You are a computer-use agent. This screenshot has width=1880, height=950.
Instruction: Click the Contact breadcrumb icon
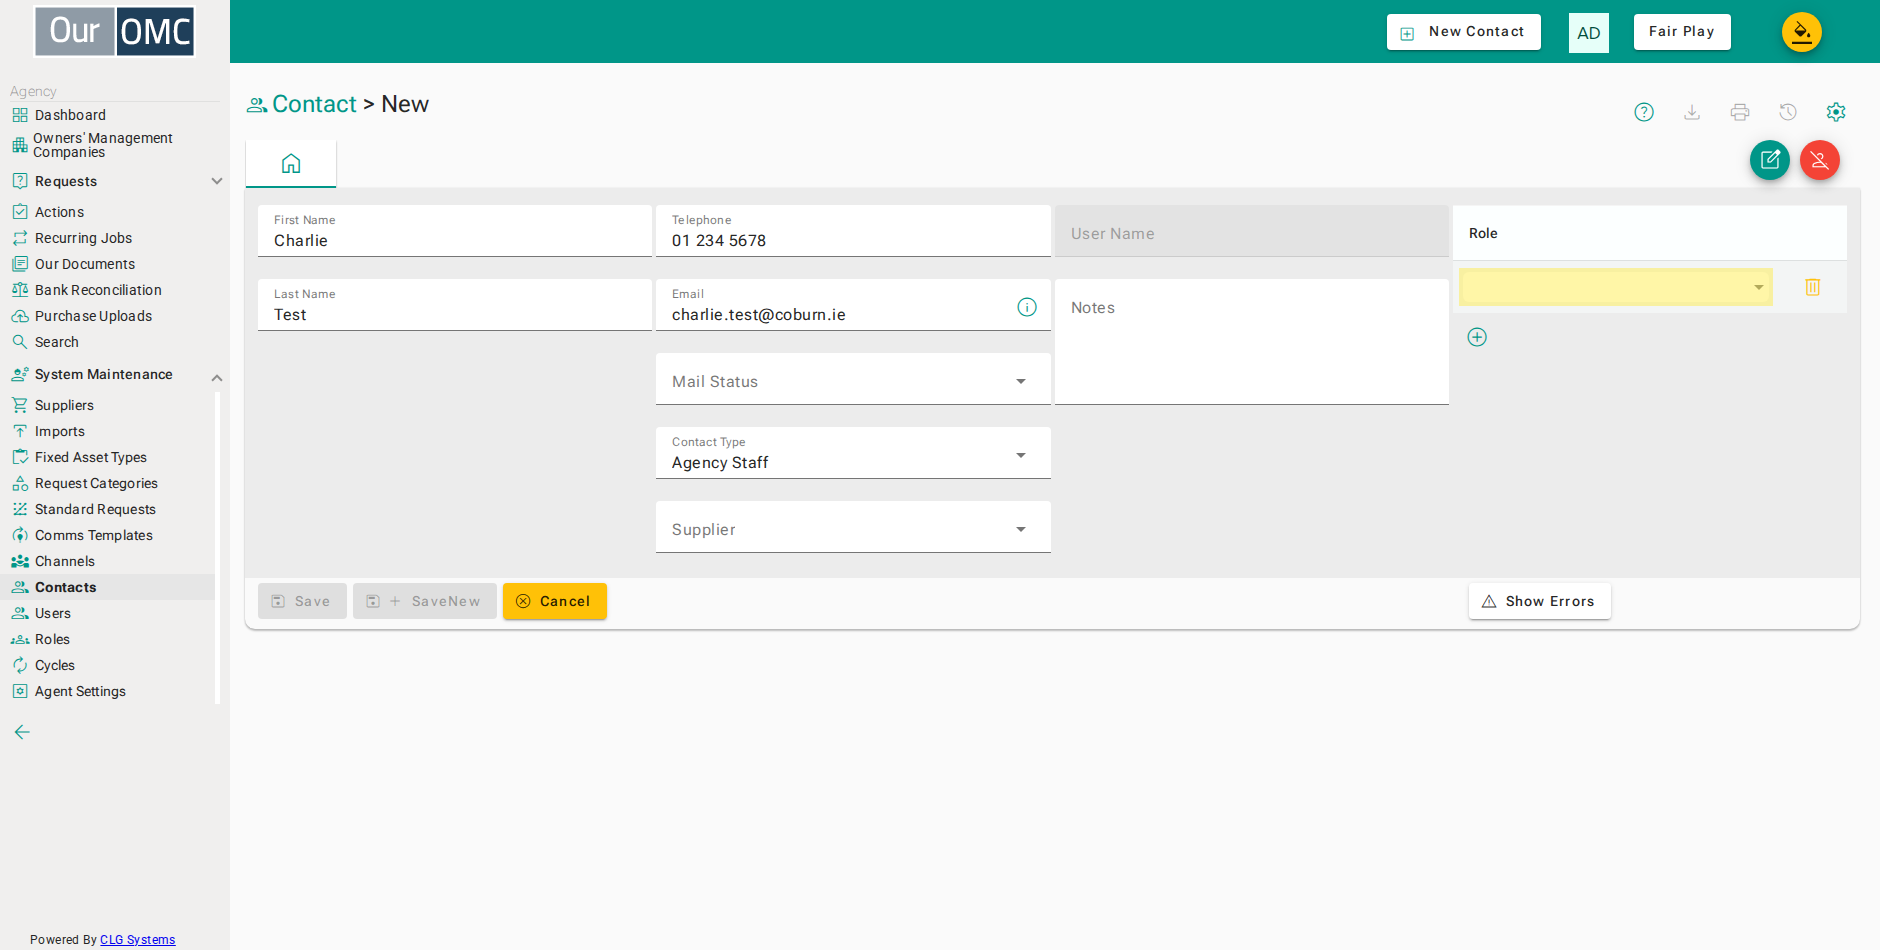point(257,105)
